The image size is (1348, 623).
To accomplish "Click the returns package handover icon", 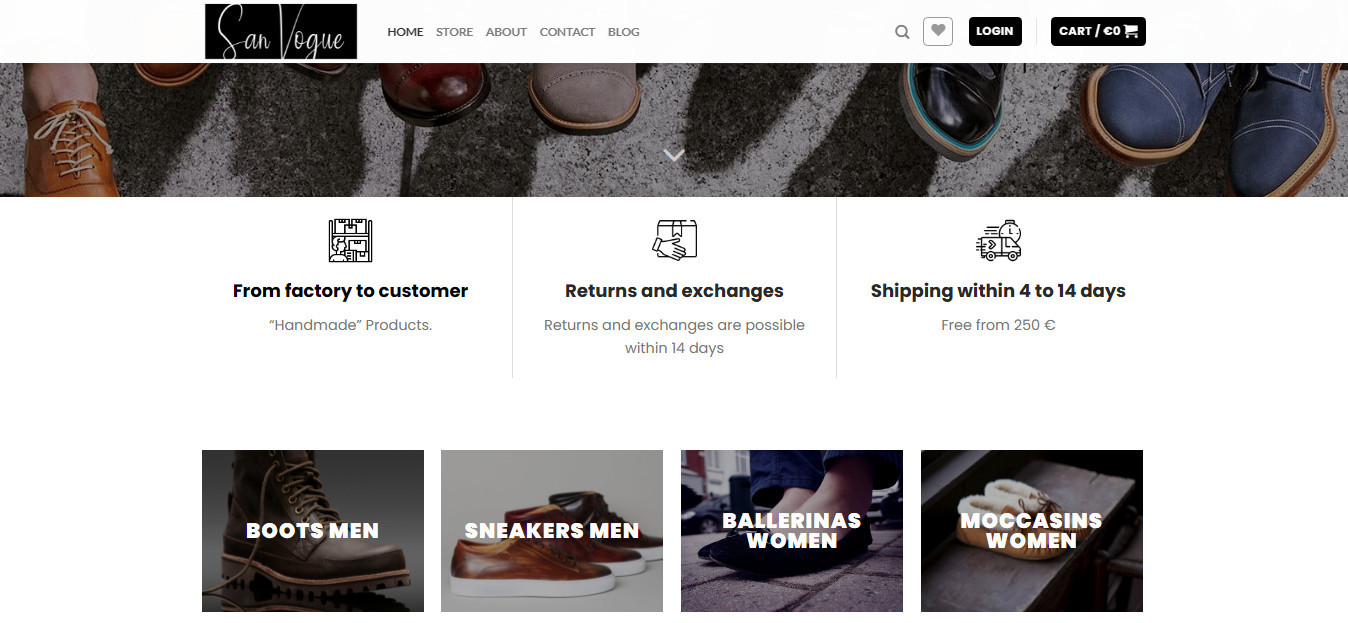I will (x=674, y=240).
